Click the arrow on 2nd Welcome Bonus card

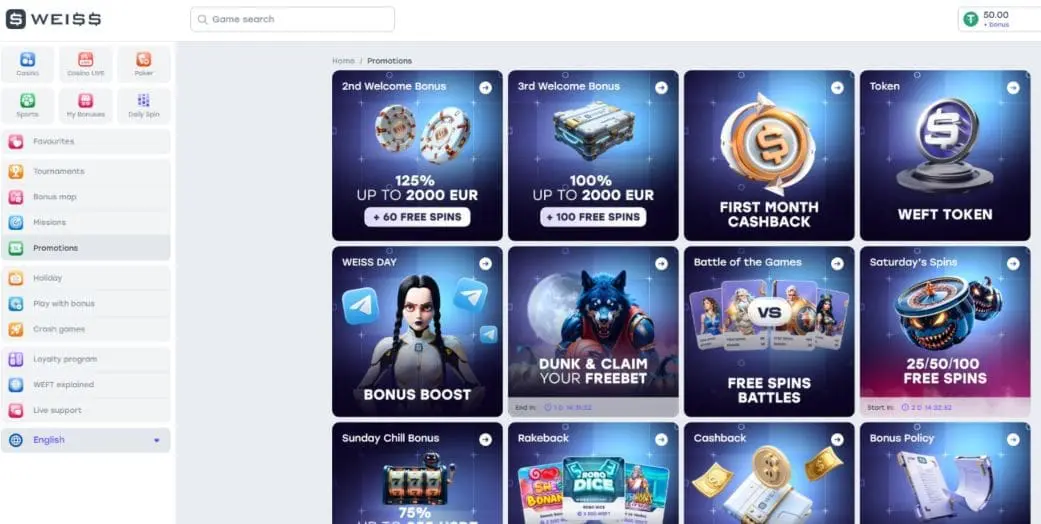485,88
